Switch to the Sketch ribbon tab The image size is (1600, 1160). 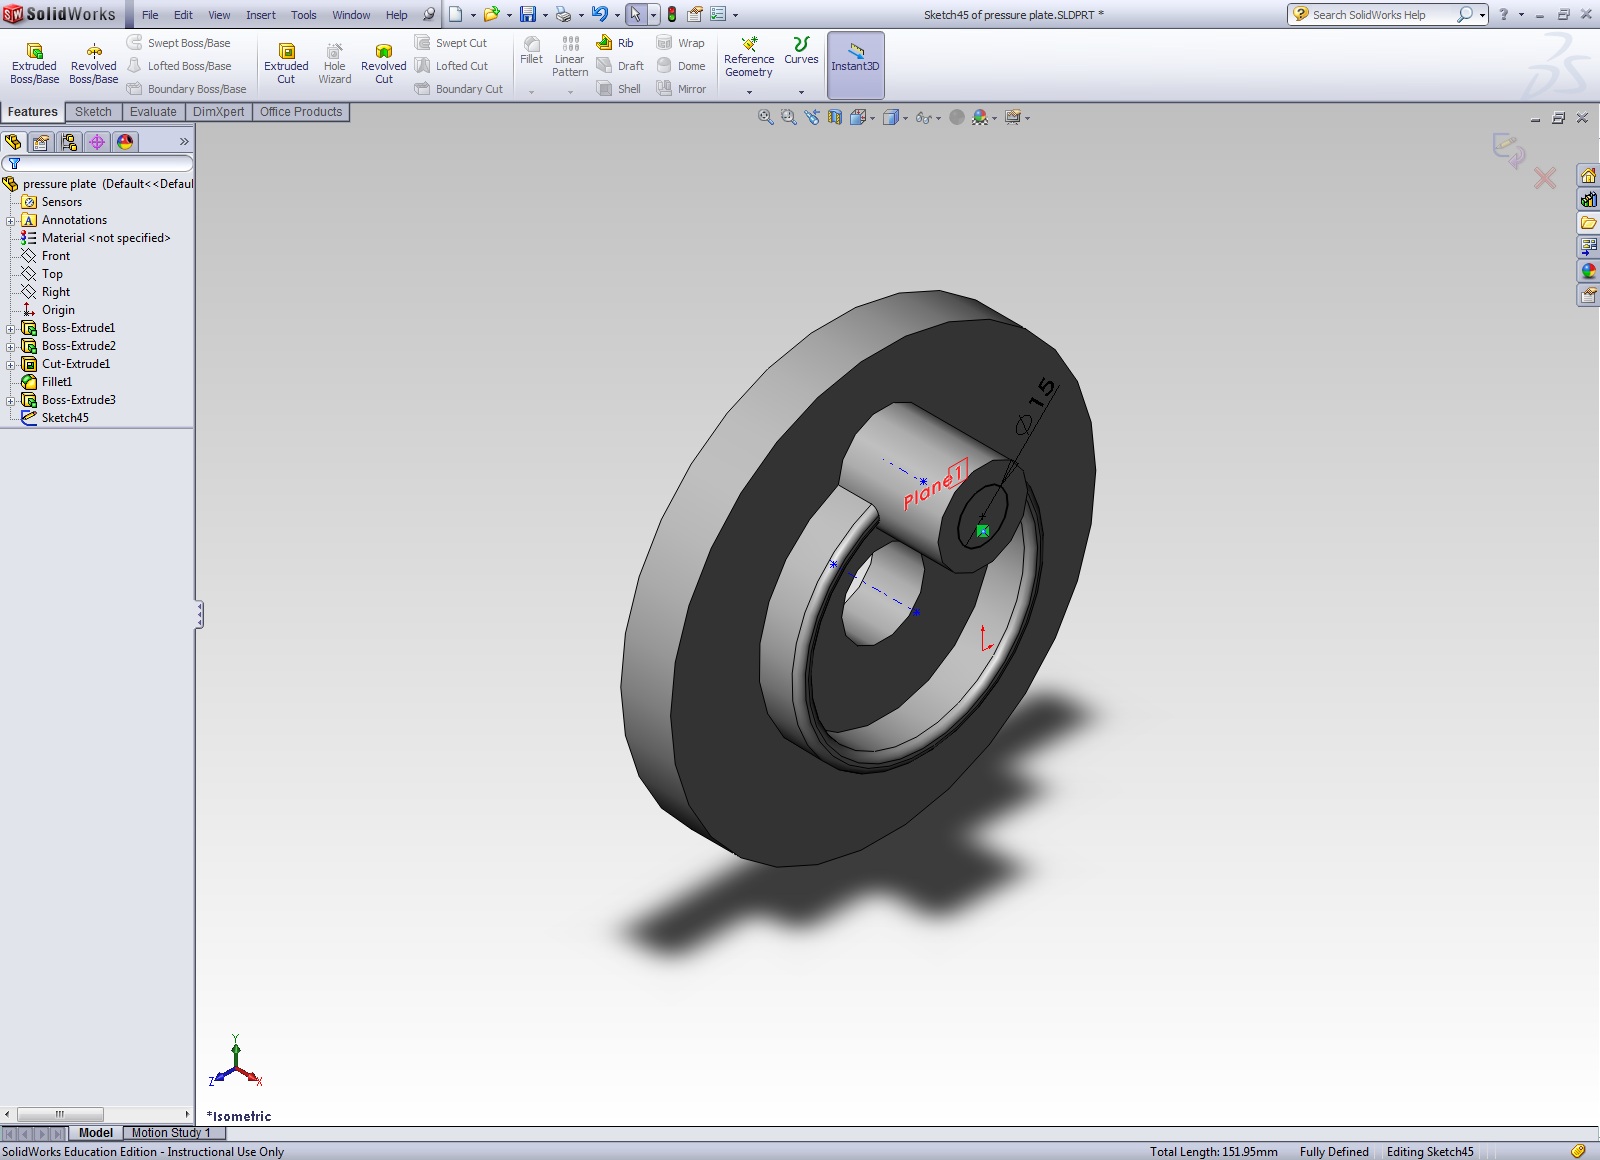(x=93, y=111)
